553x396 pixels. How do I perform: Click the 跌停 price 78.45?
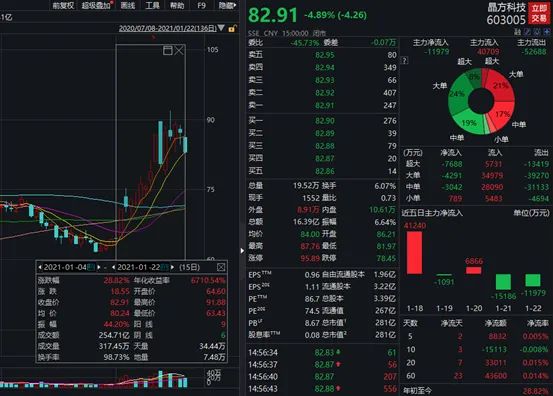[x=386, y=258]
